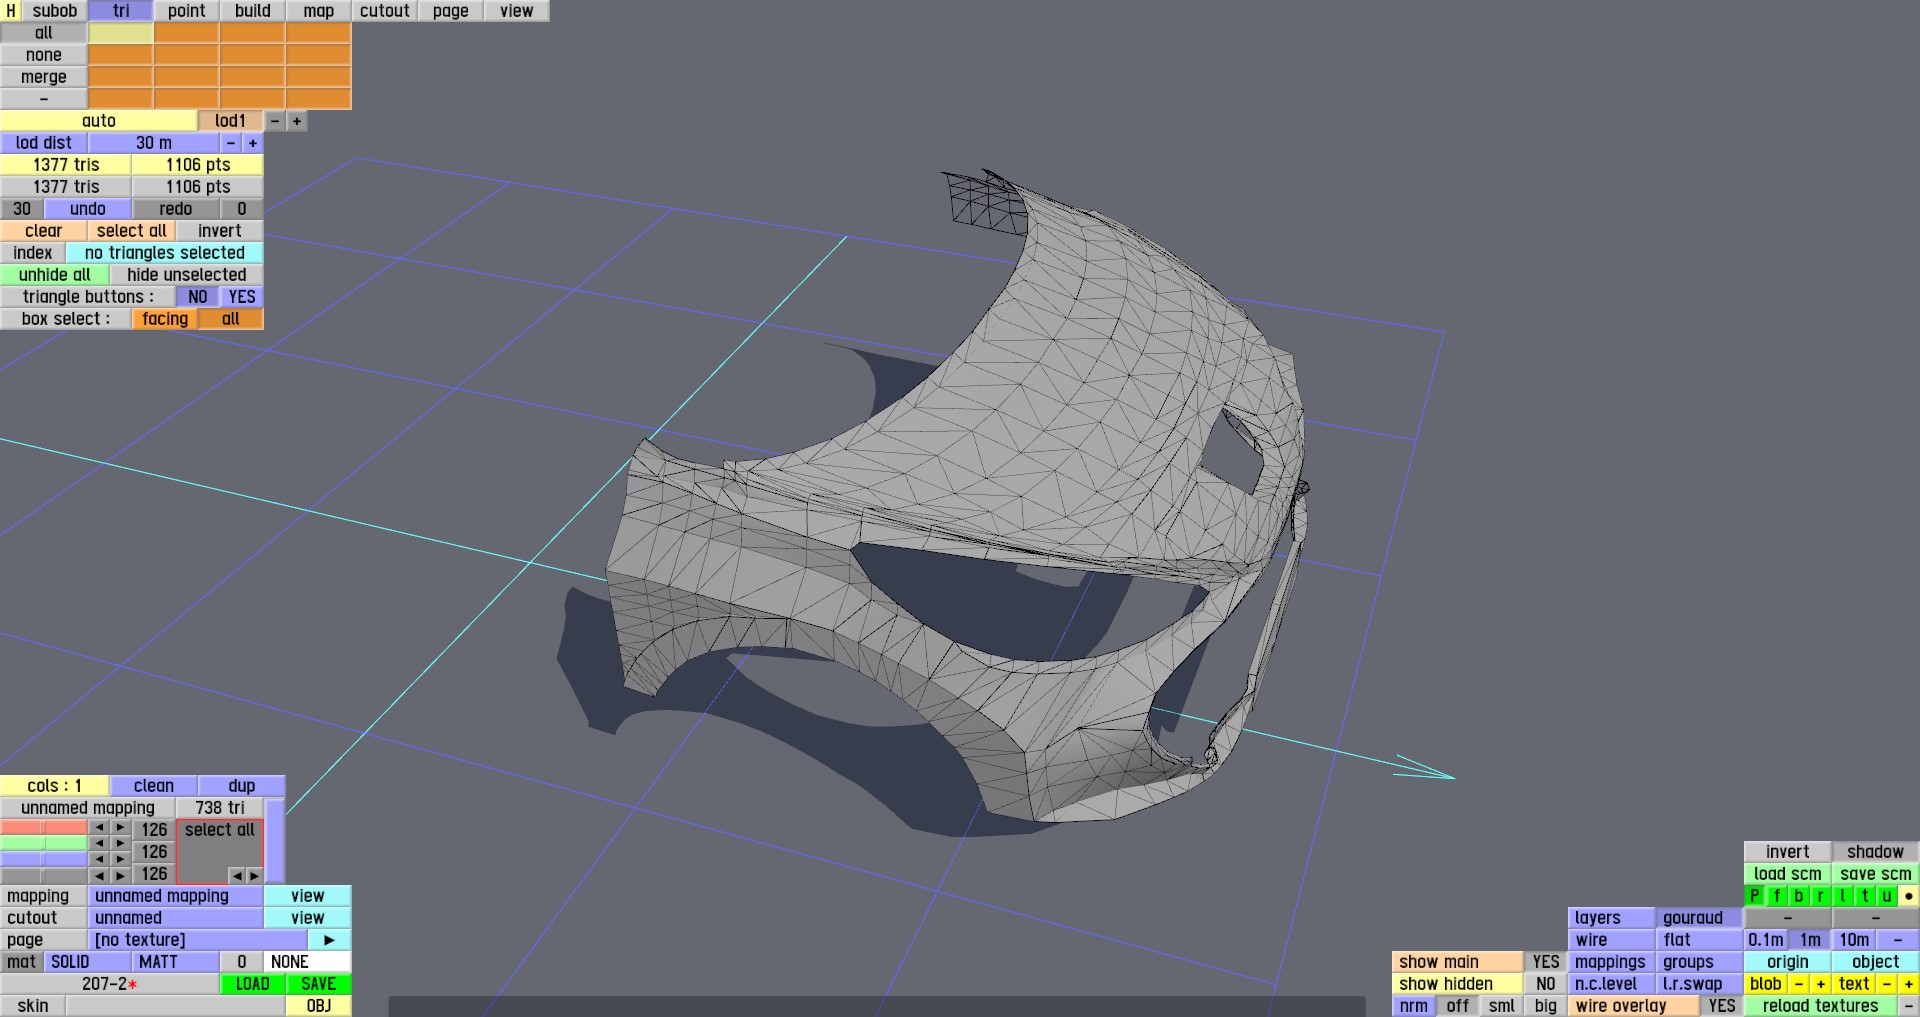Click the redo button

click(176, 209)
